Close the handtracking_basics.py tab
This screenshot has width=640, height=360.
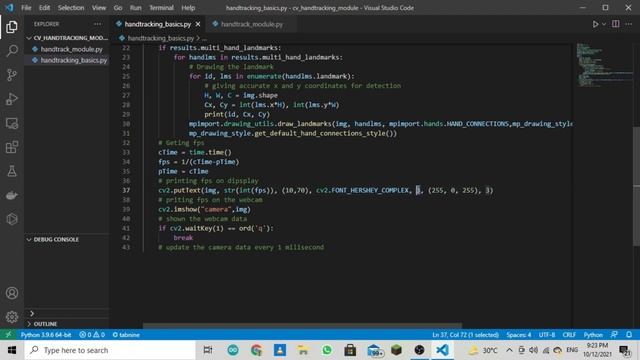click(x=198, y=24)
